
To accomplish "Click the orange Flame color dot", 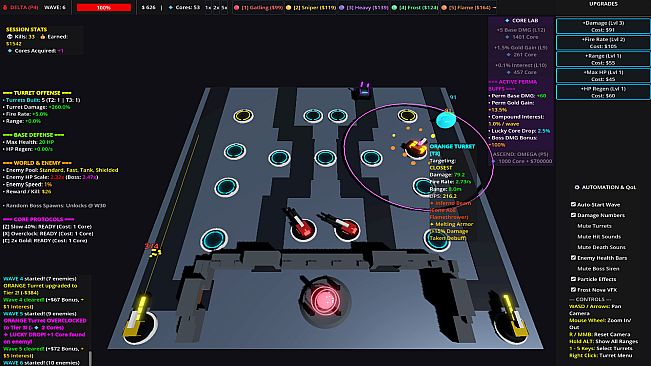I will point(444,7).
